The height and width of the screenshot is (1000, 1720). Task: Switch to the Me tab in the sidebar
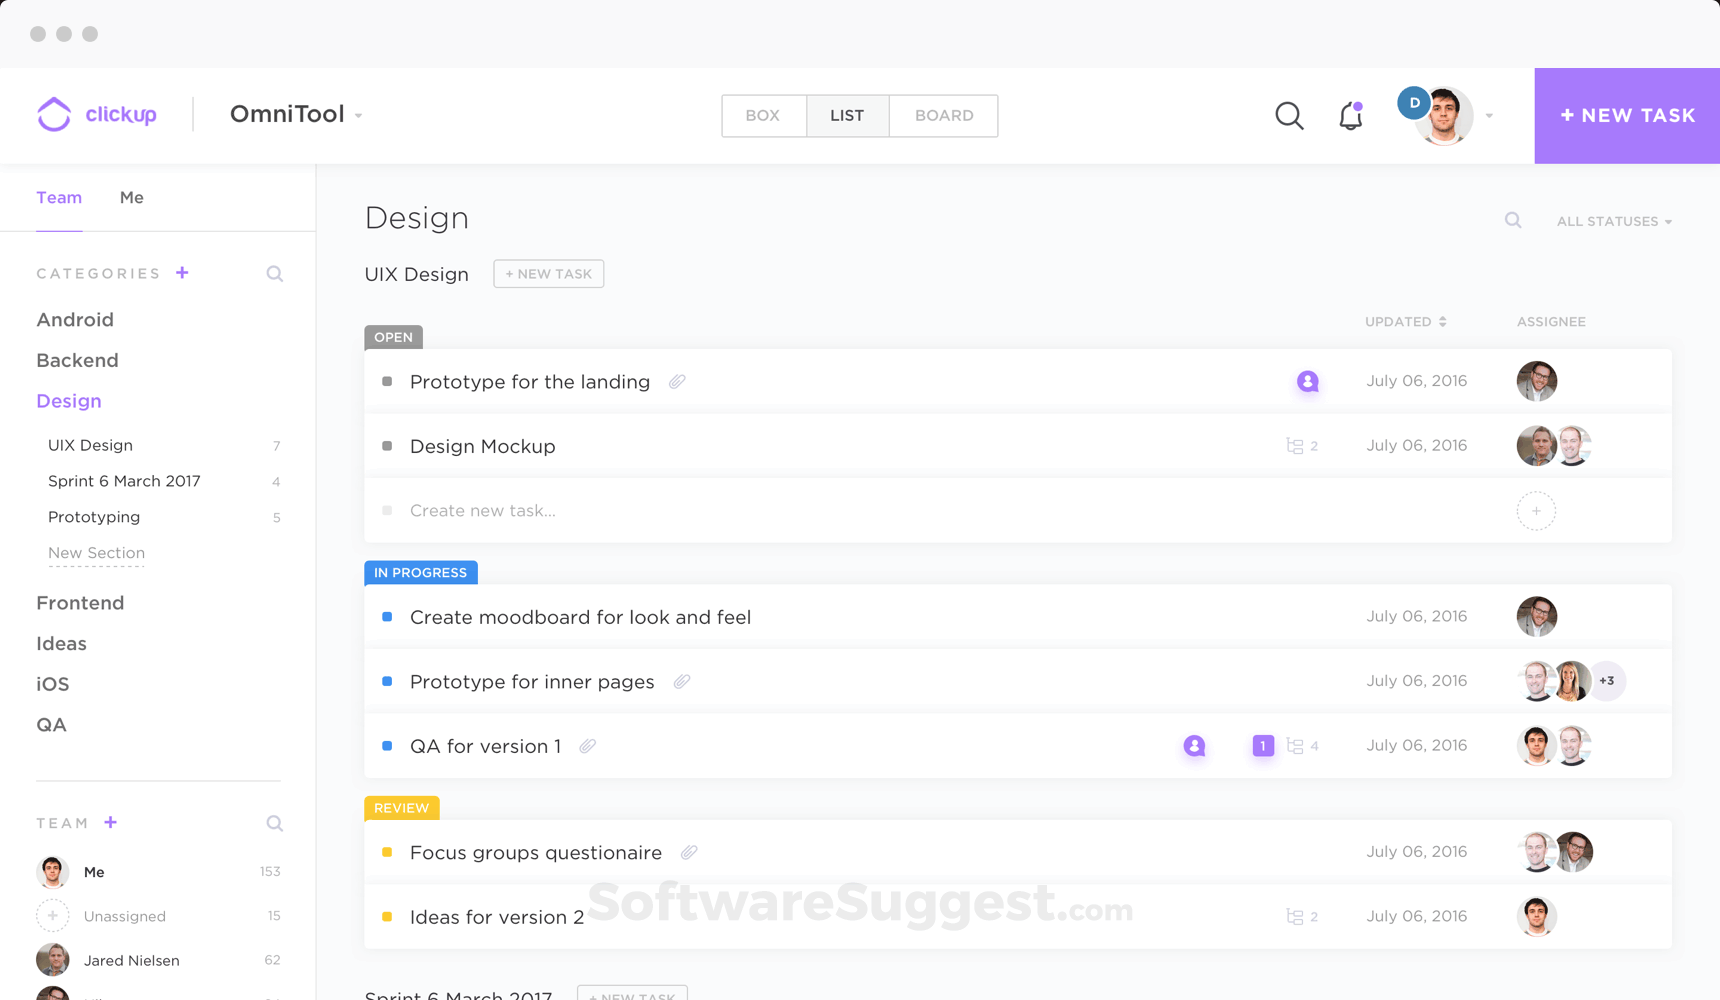pyautogui.click(x=131, y=197)
